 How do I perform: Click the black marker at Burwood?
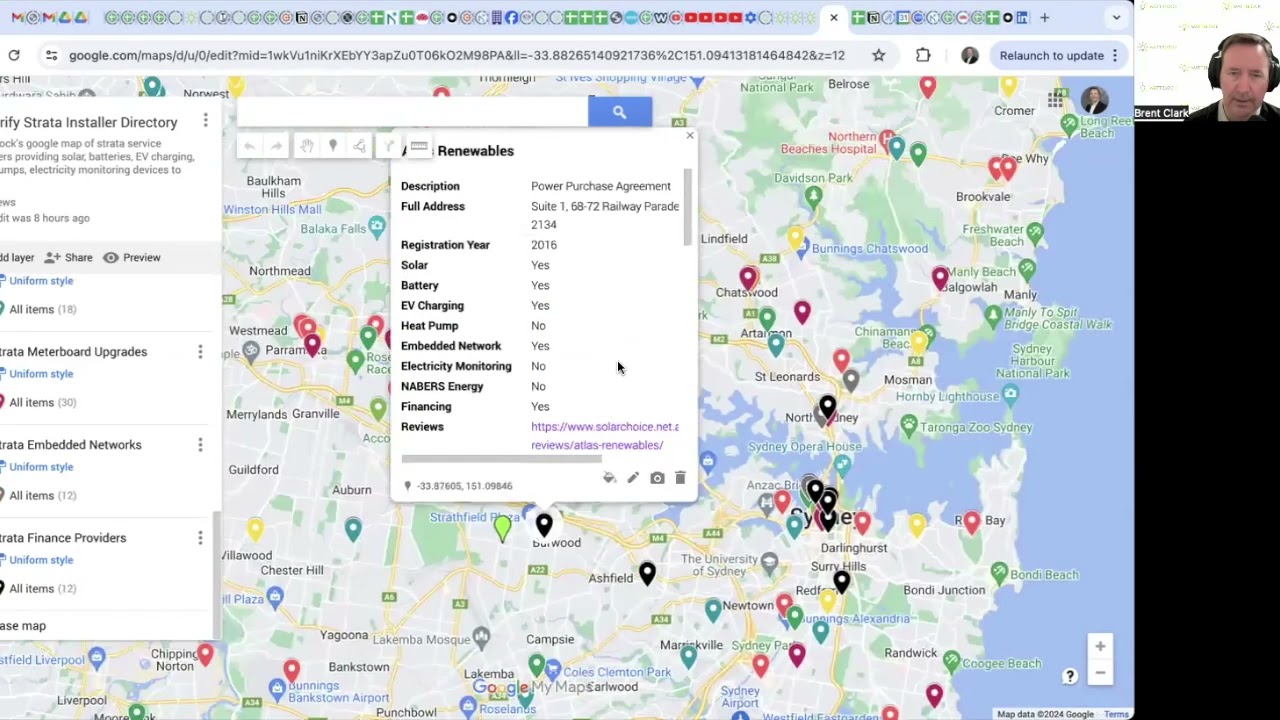(x=544, y=525)
